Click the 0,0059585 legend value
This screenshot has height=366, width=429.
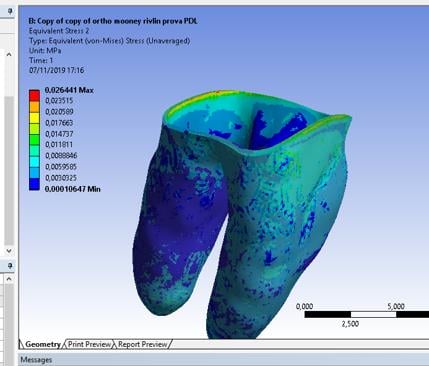coord(61,167)
